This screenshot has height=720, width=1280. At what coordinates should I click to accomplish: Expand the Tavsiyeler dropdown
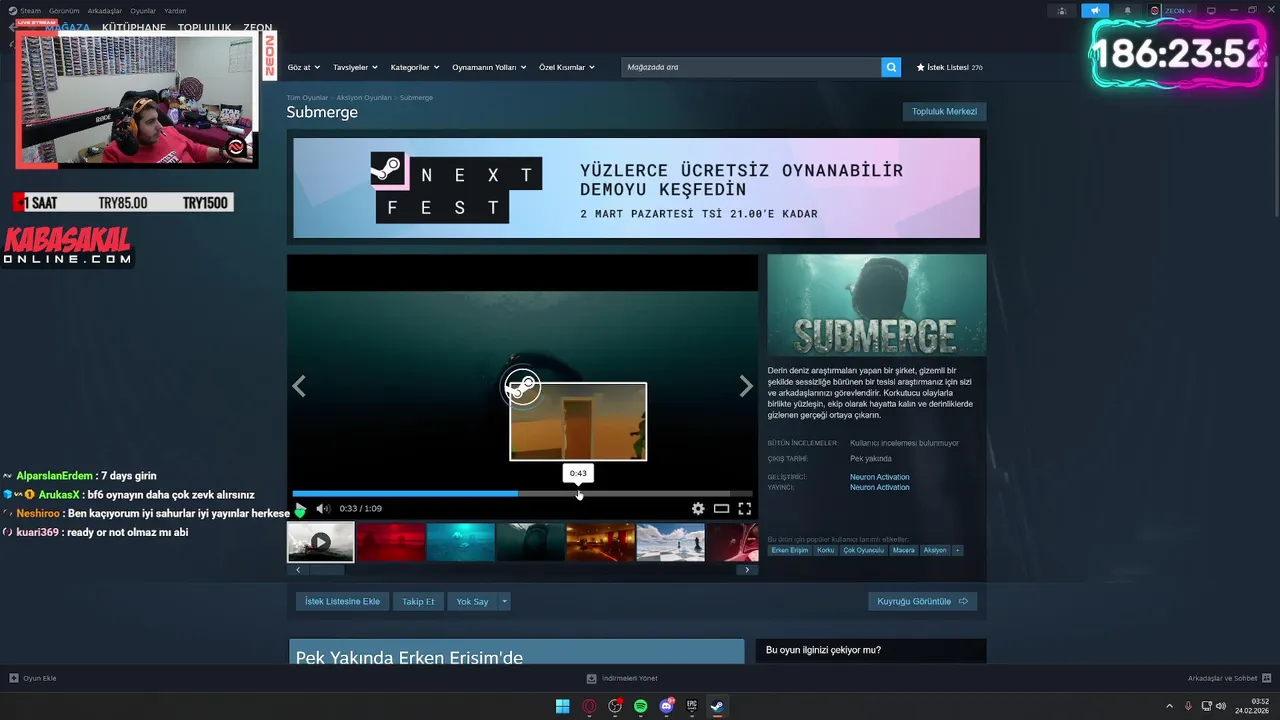pyautogui.click(x=355, y=67)
